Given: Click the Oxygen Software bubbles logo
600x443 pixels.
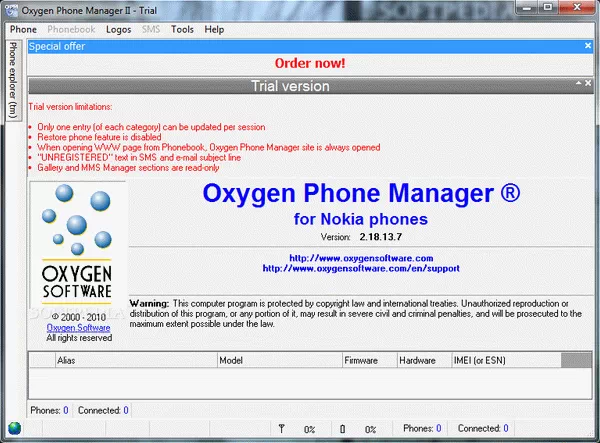Looking at the screenshot, I should (x=78, y=243).
